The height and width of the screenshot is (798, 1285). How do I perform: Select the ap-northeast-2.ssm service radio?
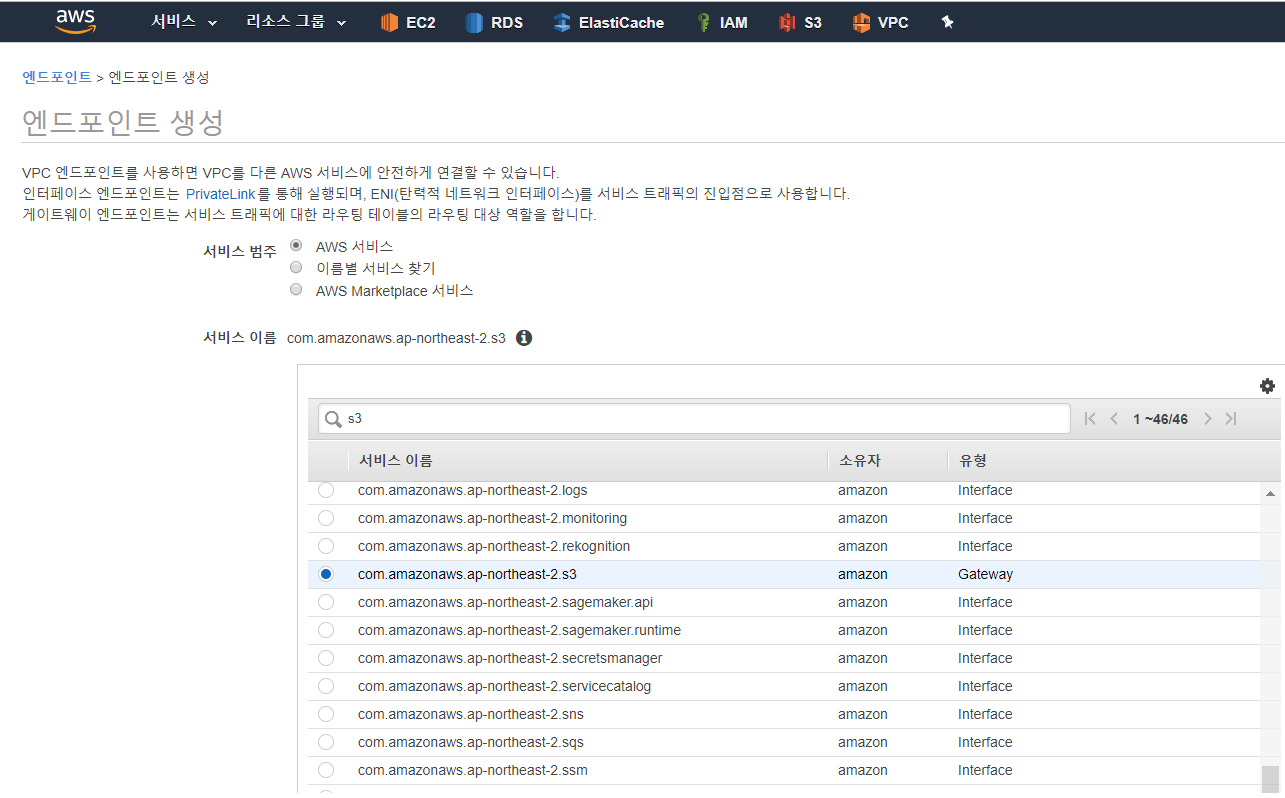click(326, 770)
